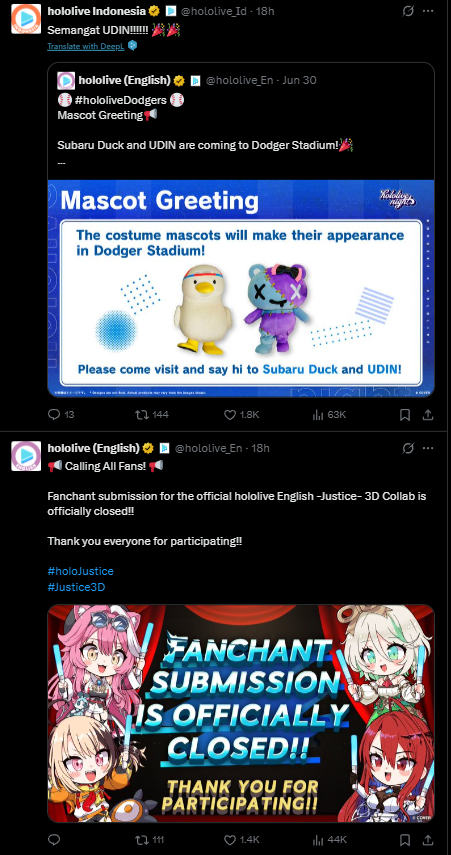The width and height of the screenshot is (451, 855).
Task: Reply to the hololive Indonesia post
Action: (61, 415)
